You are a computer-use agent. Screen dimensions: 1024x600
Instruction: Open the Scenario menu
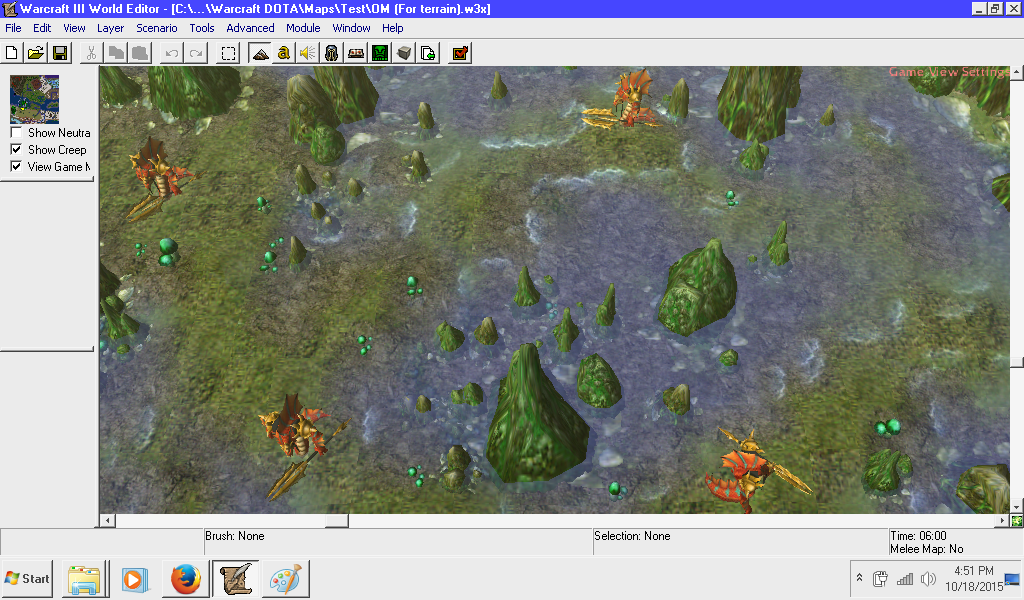pyautogui.click(x=157, y=28)
